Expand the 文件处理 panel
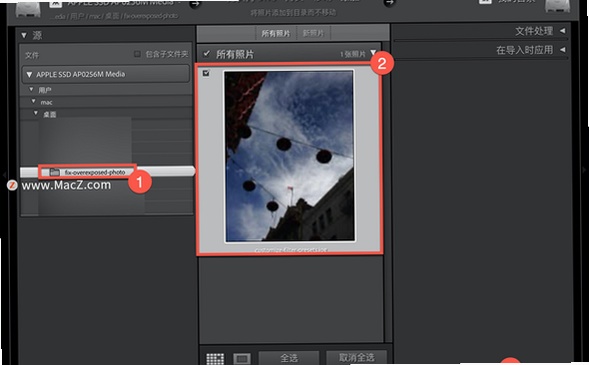 [x=562, y=31]
